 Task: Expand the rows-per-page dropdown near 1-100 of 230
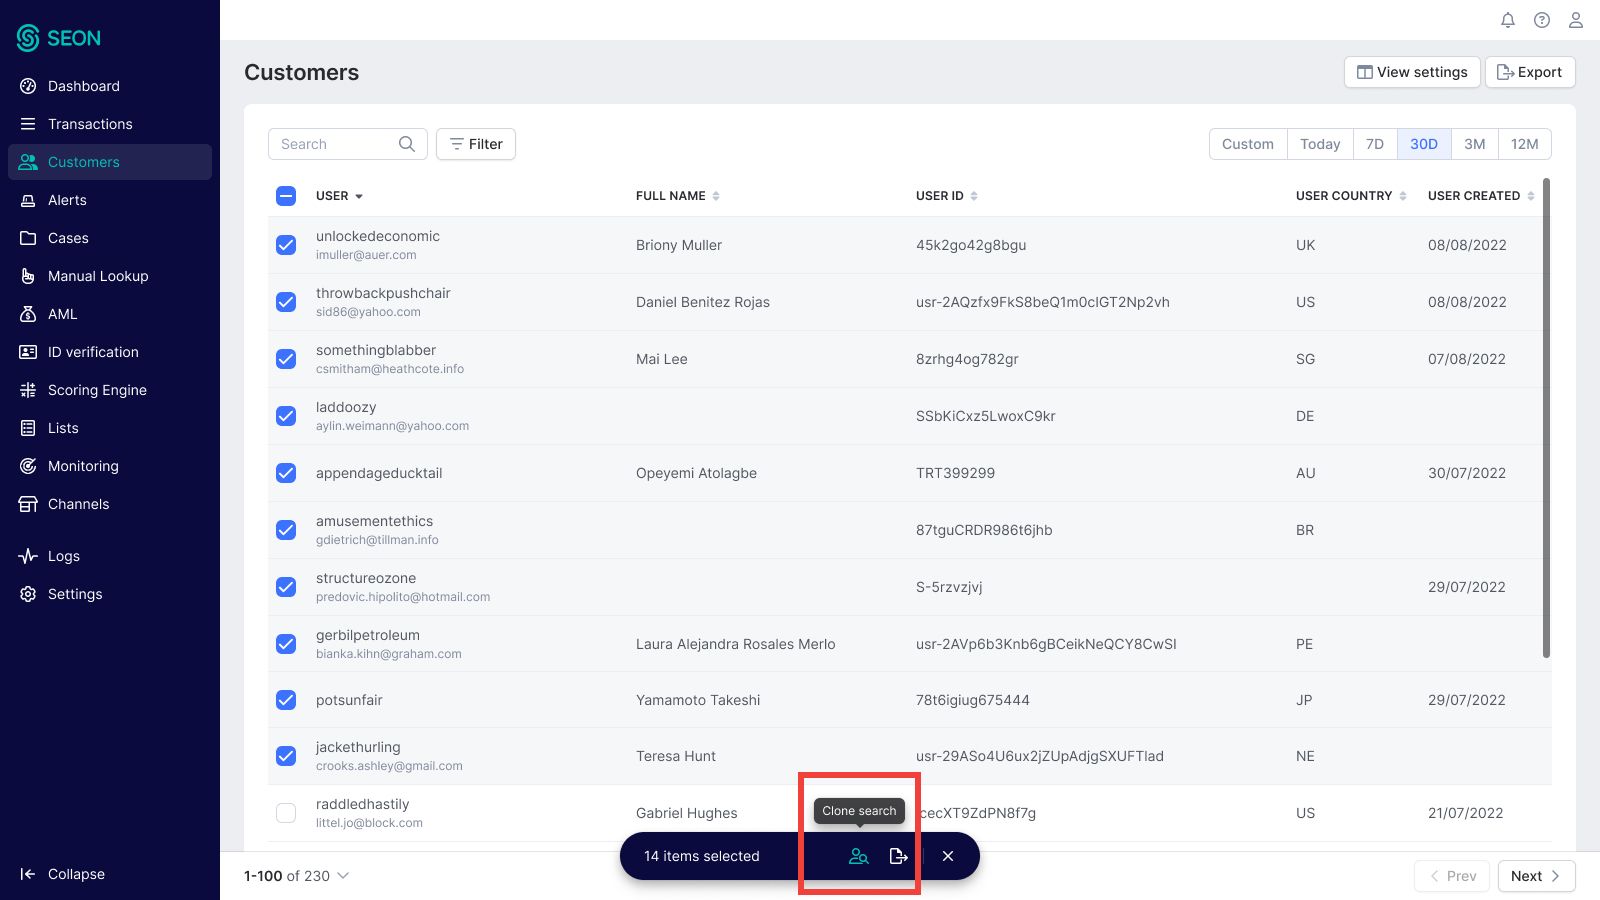(x=343, y=876)
